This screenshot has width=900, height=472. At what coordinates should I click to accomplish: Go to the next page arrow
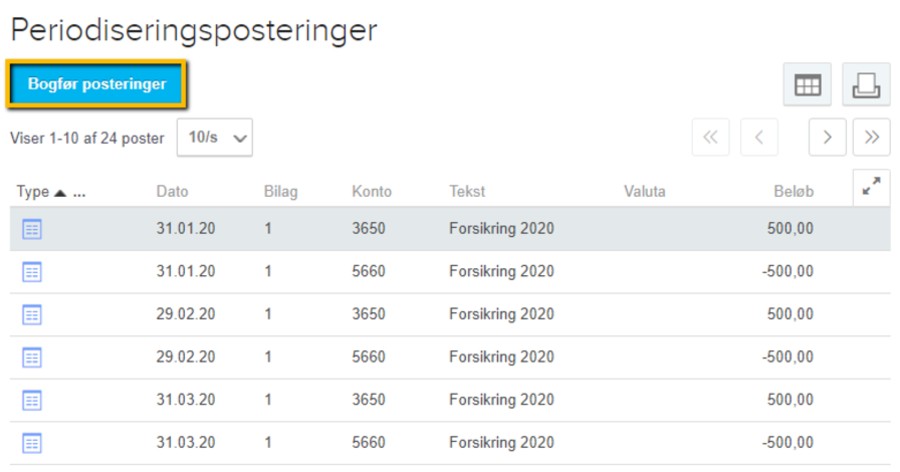[x=827, y=137]
